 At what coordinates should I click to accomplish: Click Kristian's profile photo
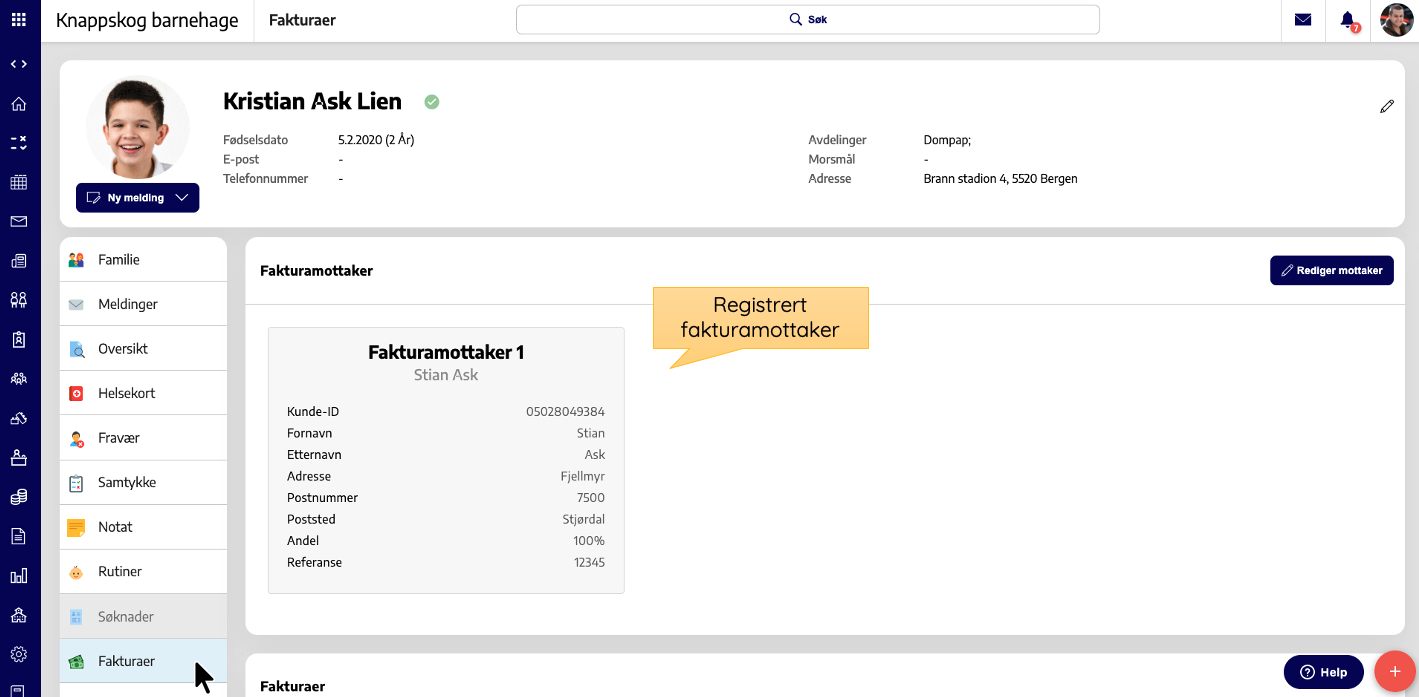pos(138,127)
